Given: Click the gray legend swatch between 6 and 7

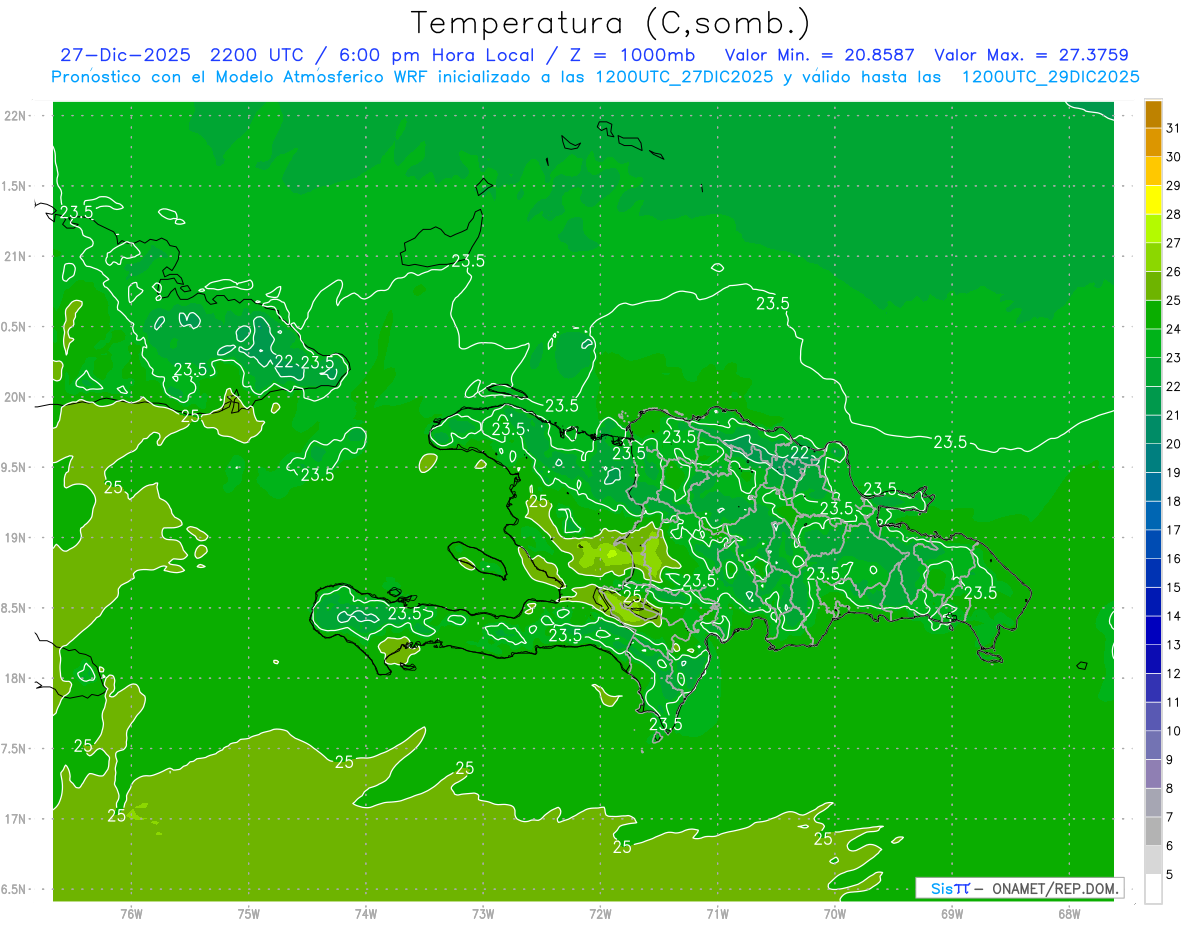Looking at the screenshot, I should [x=1153, y=831].
